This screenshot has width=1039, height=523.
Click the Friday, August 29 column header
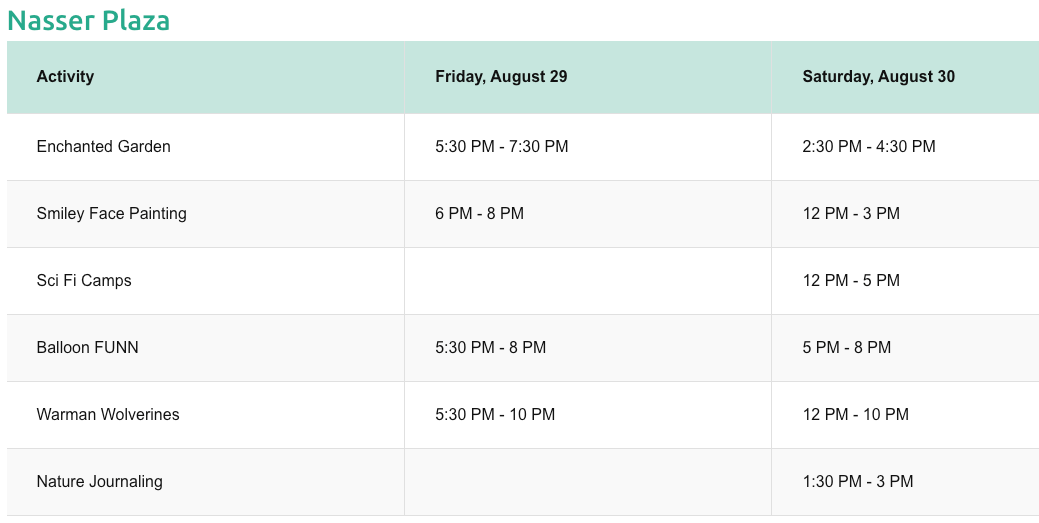click(x=501, y=77)
